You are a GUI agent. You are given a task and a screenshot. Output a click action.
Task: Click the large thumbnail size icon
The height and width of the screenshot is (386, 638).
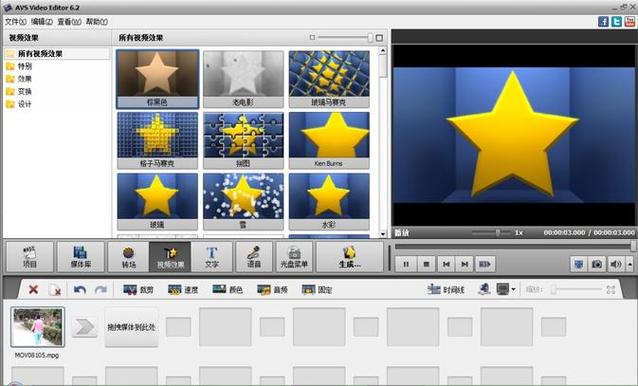379,37
